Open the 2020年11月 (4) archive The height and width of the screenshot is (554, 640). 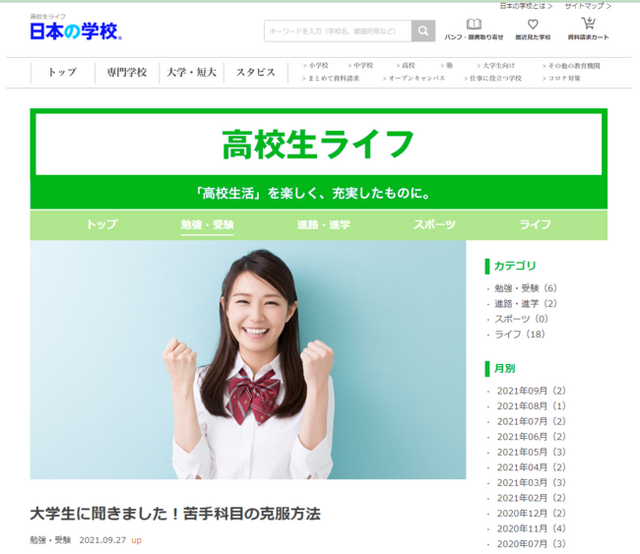coord(531,529)
